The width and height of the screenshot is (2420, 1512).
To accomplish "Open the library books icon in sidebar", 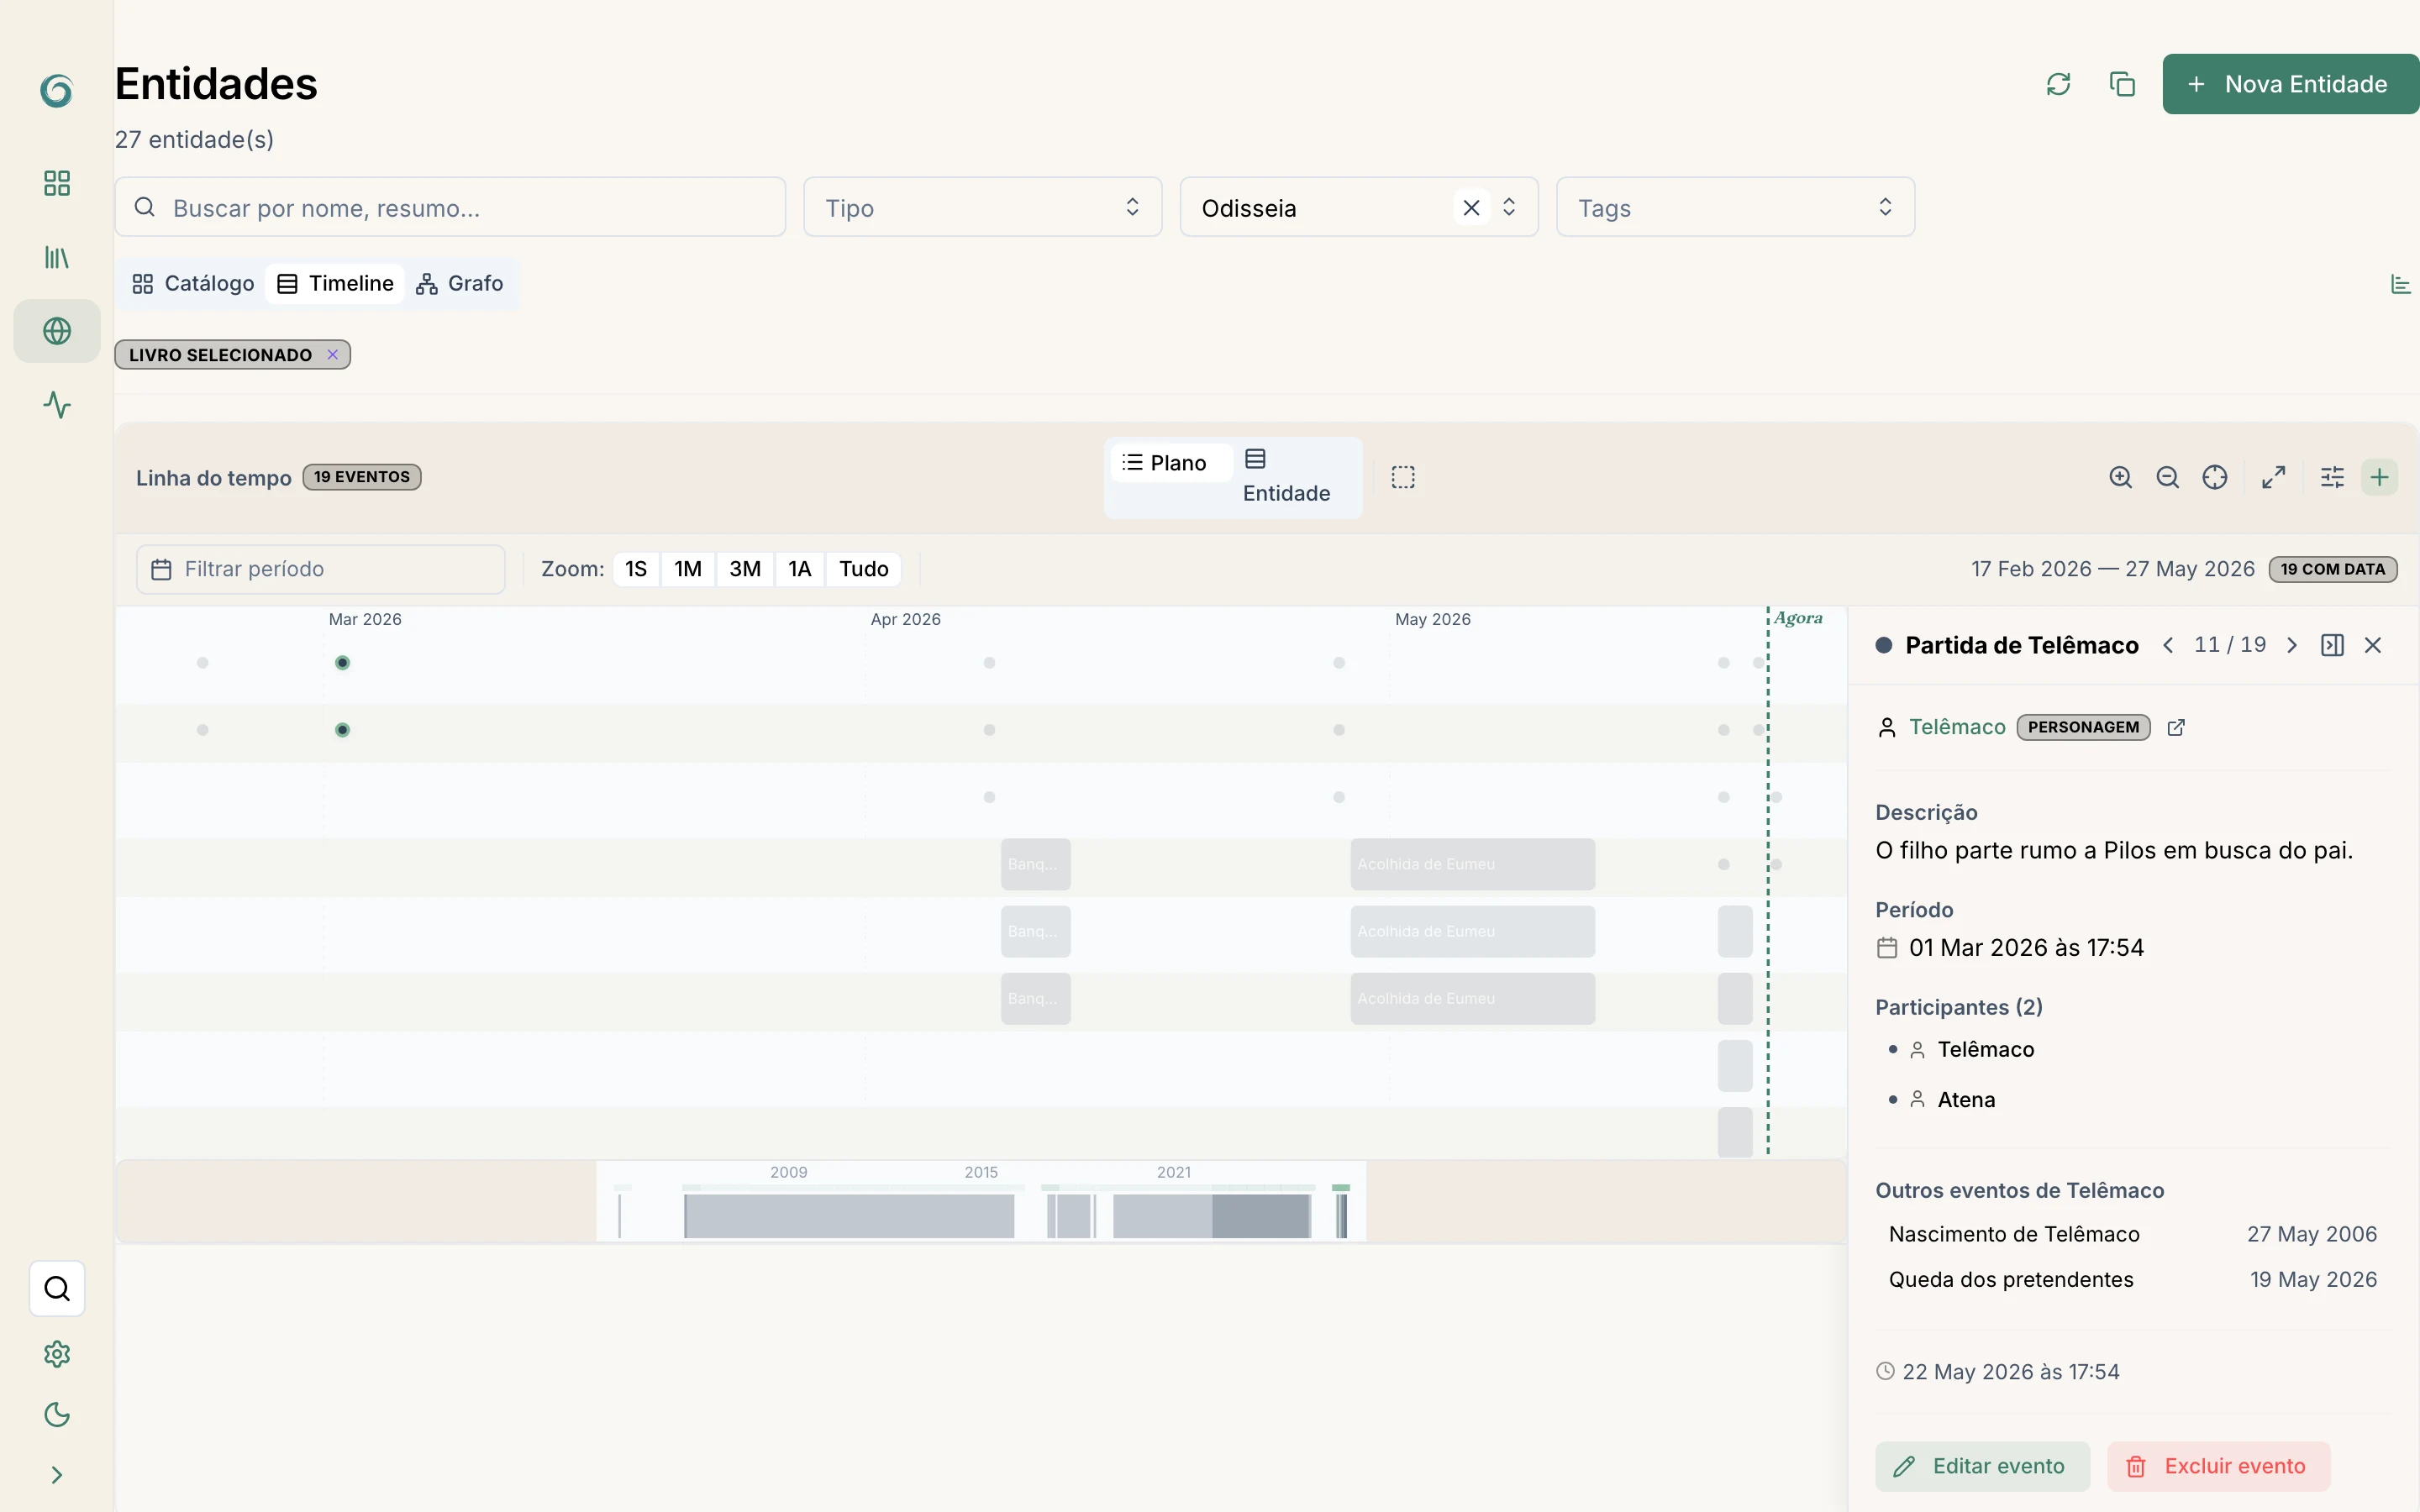I will pyautogui.click(x=57, y=258).
